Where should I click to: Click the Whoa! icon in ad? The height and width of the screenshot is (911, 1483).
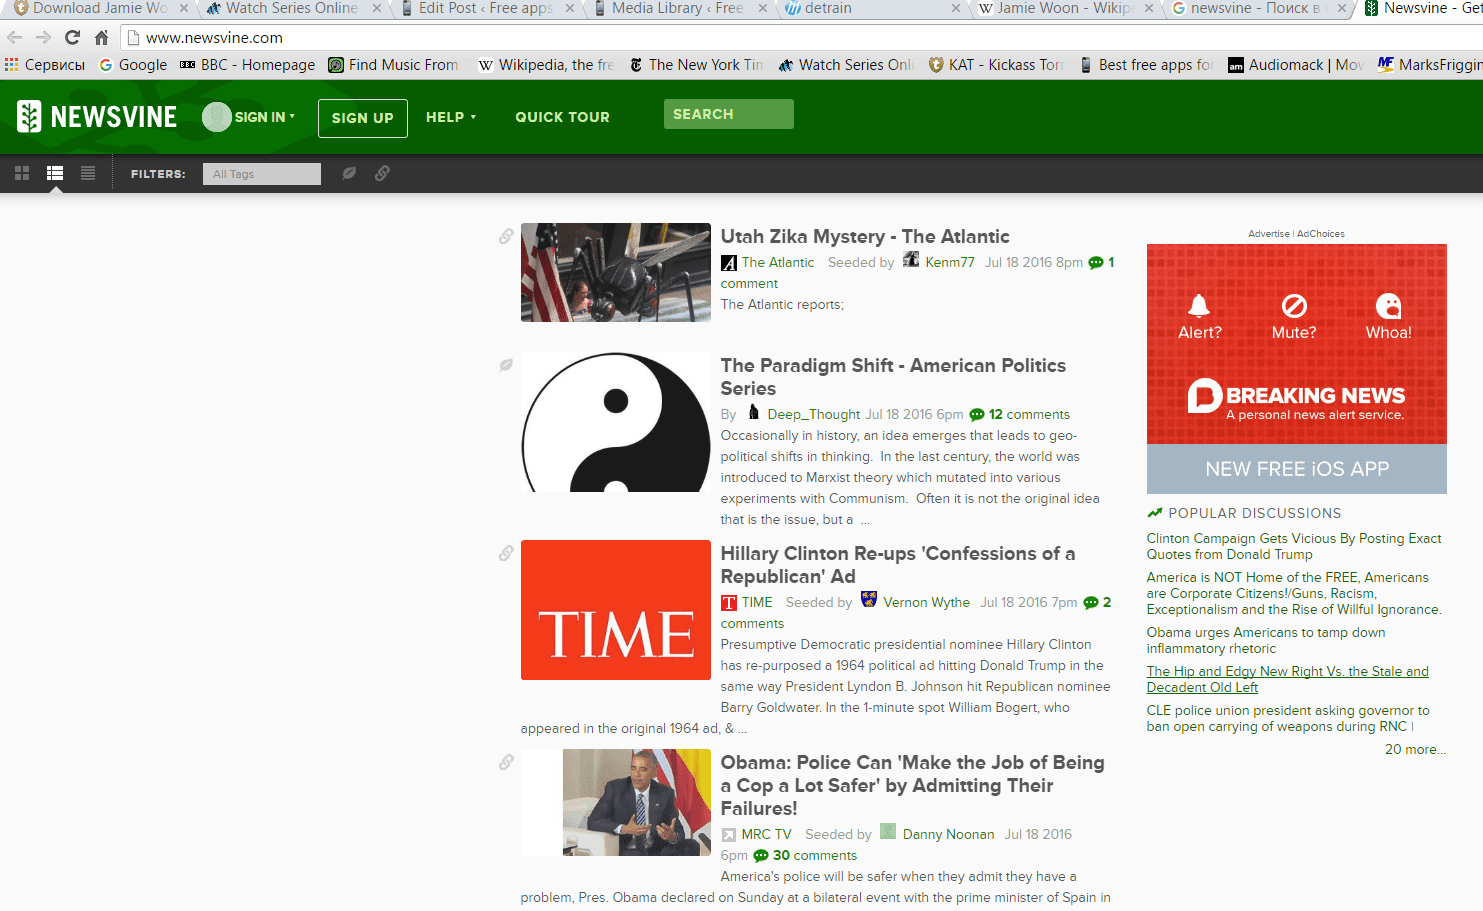tap(1389, 305)
